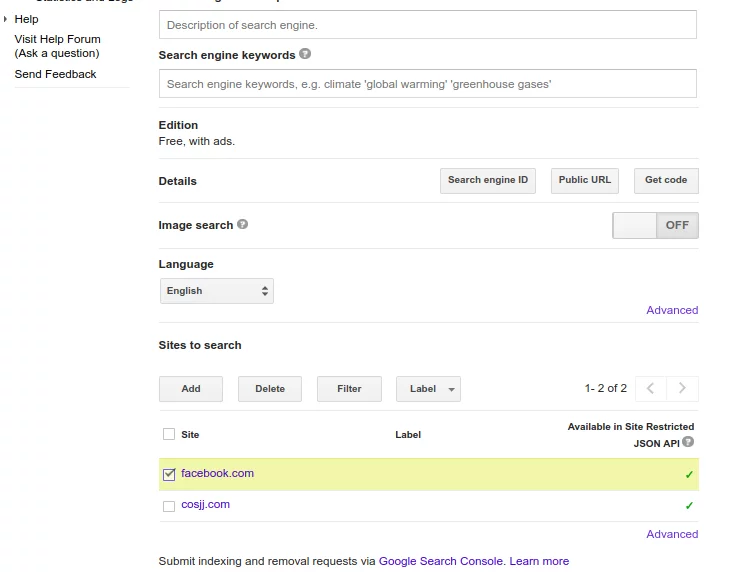Screen dimensions: 752x572
Task: Click help icon beside Image search
Action: [x=243, y=225]
